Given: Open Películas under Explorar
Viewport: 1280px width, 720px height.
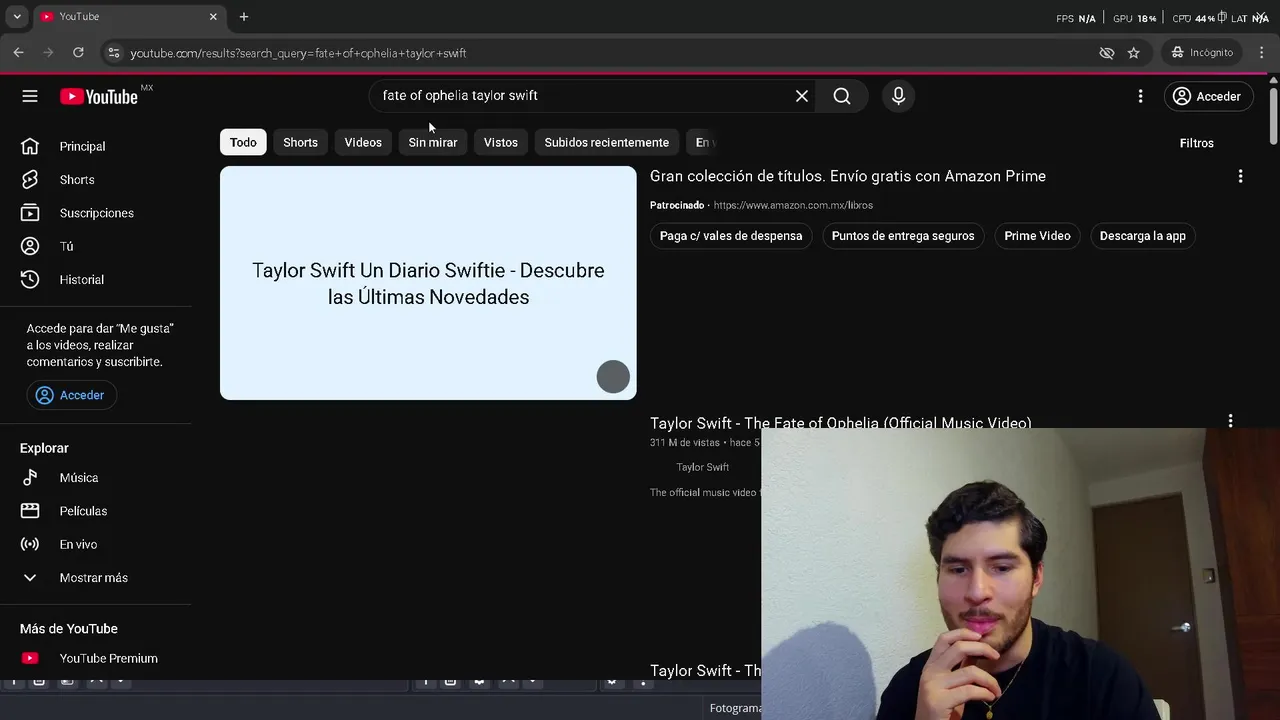Looking at the screenshot, I should (x=95, y=511).
